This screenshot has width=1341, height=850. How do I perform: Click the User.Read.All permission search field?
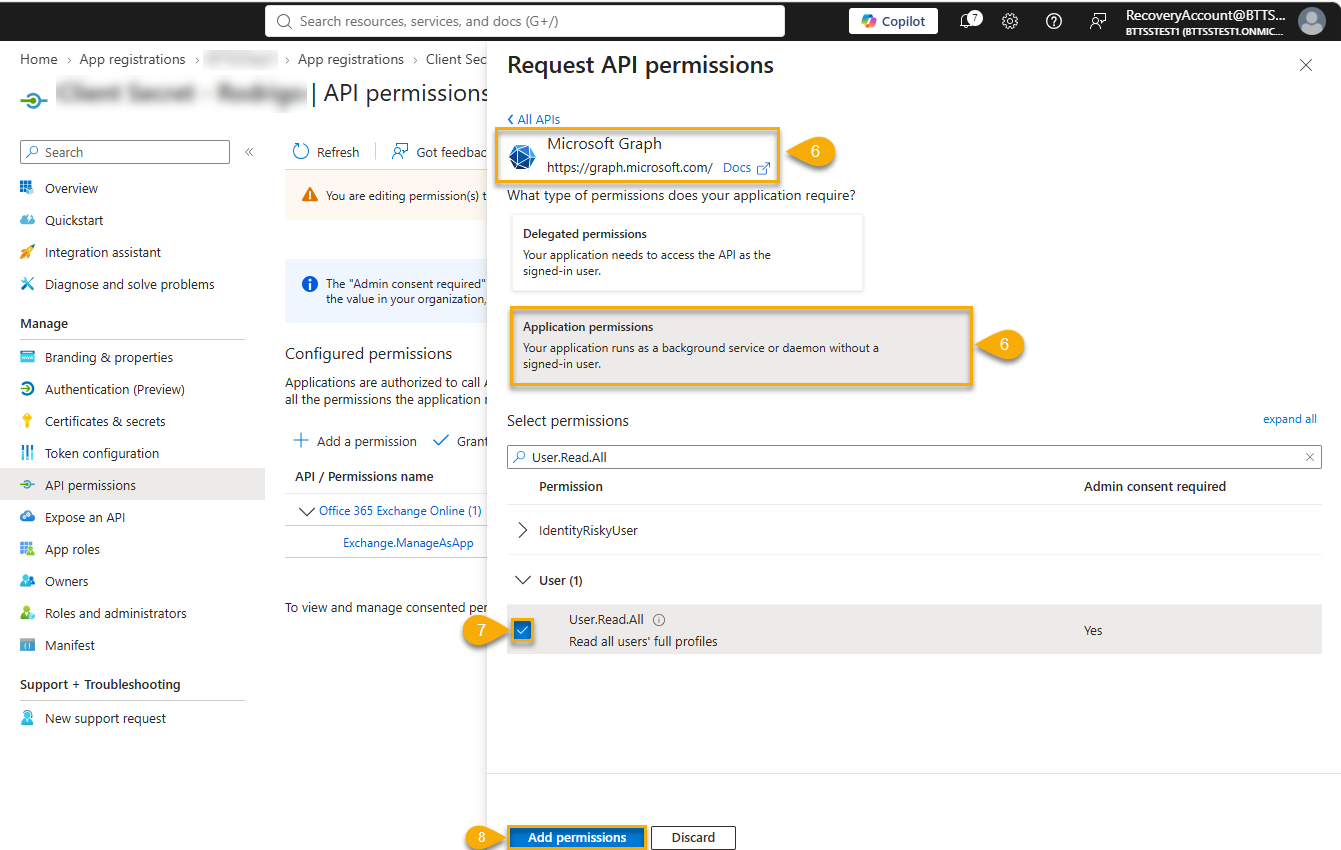[914, 457]
